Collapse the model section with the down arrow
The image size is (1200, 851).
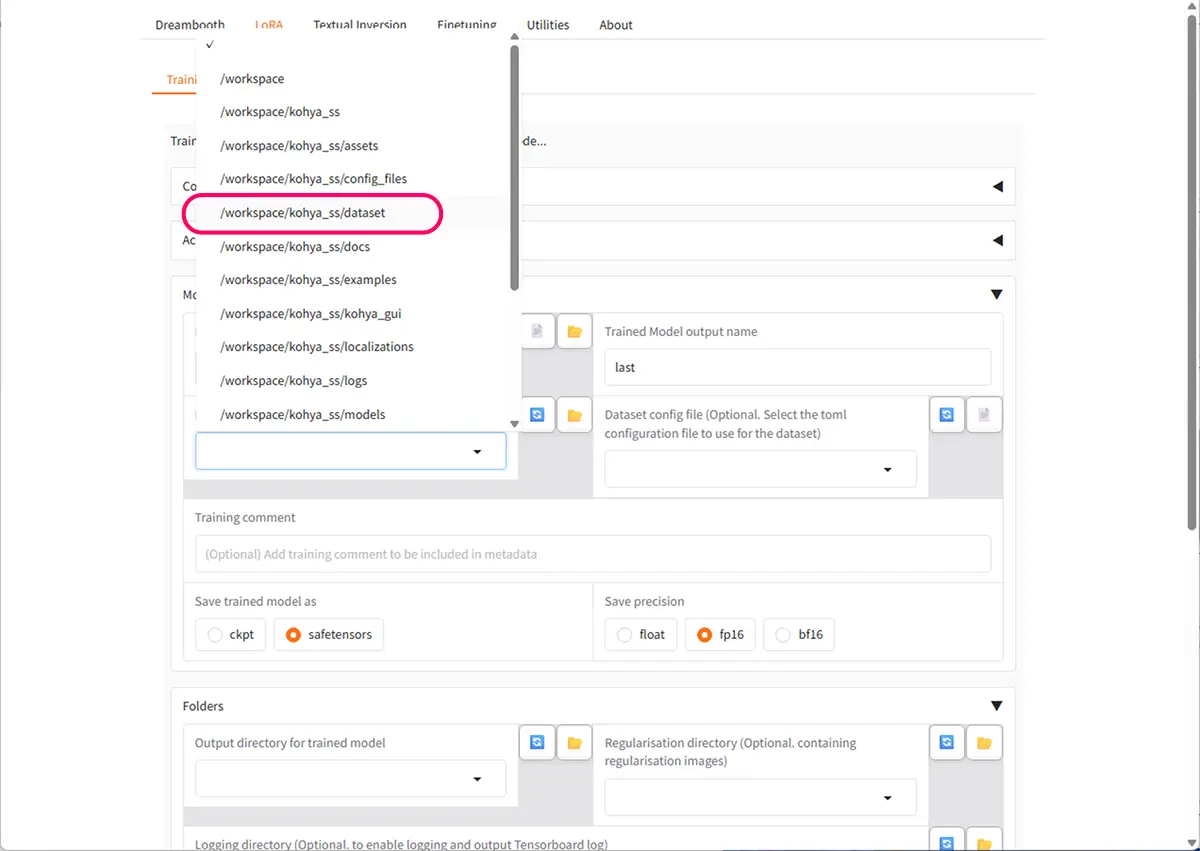click(x=995, y=294)
